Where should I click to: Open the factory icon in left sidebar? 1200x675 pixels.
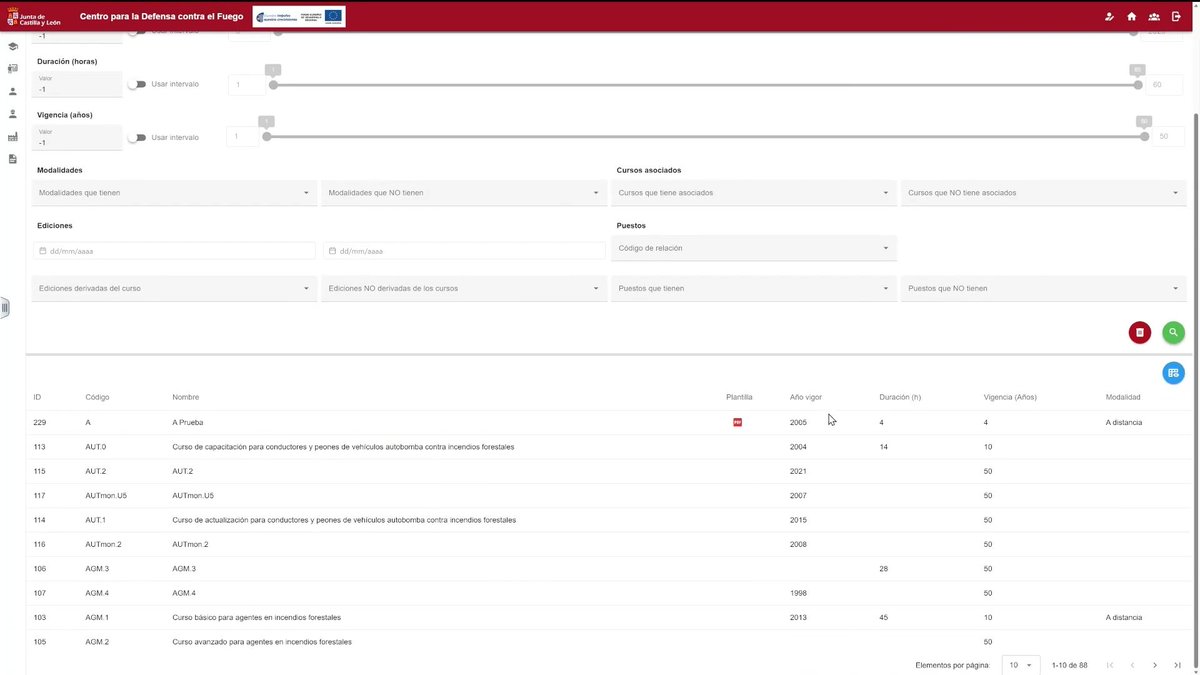(x=13, y=137)
